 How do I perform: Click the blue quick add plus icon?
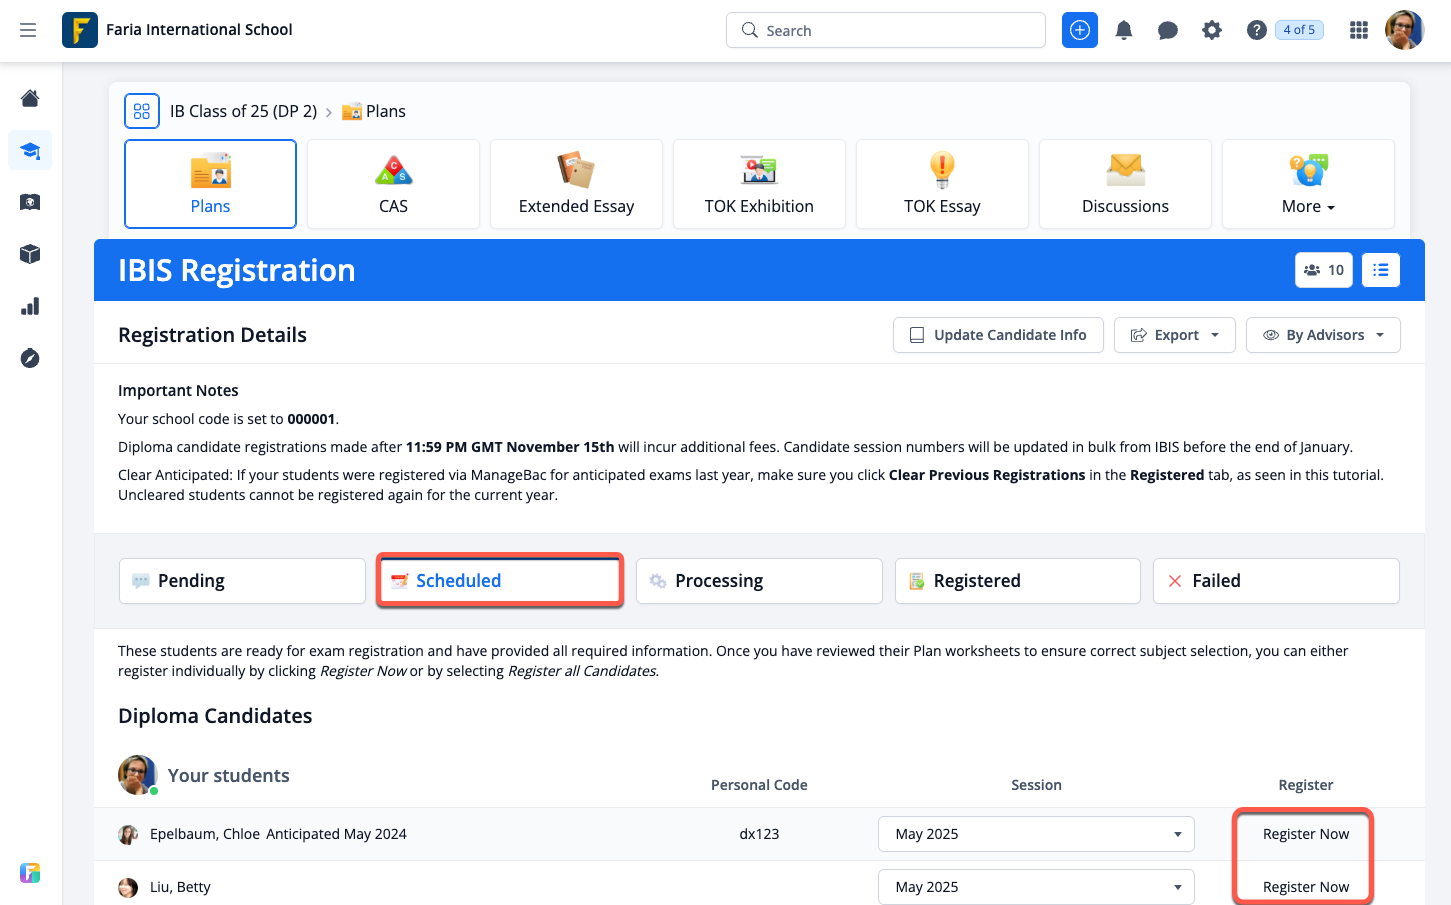click(x=1080, y=30)
